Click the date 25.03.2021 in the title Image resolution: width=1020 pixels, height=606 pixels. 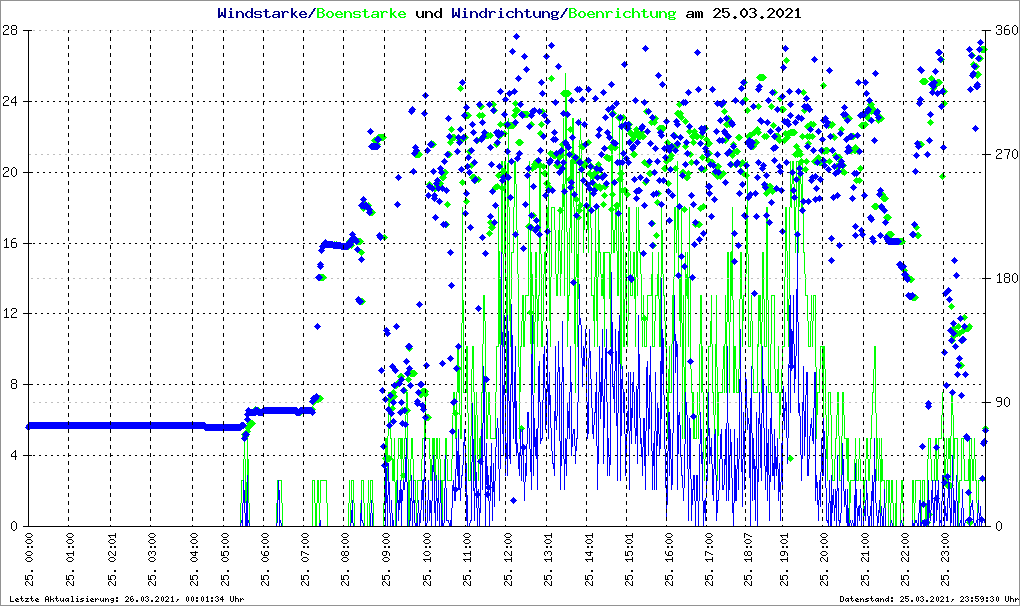click(x=755, y=14)
